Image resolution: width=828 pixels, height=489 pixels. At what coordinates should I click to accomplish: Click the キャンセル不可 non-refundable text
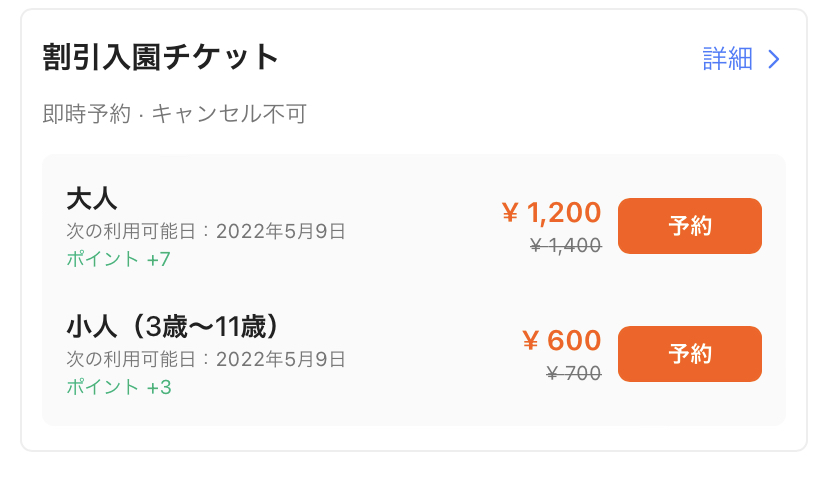[x=229, y=114]
